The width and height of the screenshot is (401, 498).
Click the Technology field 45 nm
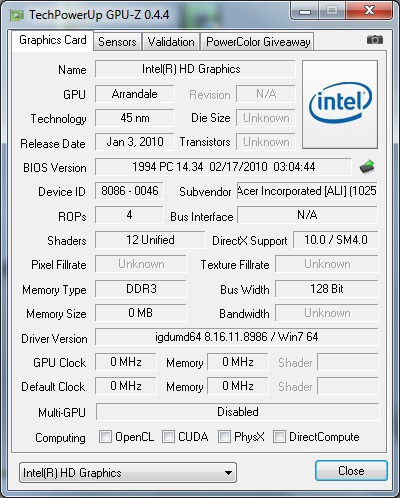135,118
